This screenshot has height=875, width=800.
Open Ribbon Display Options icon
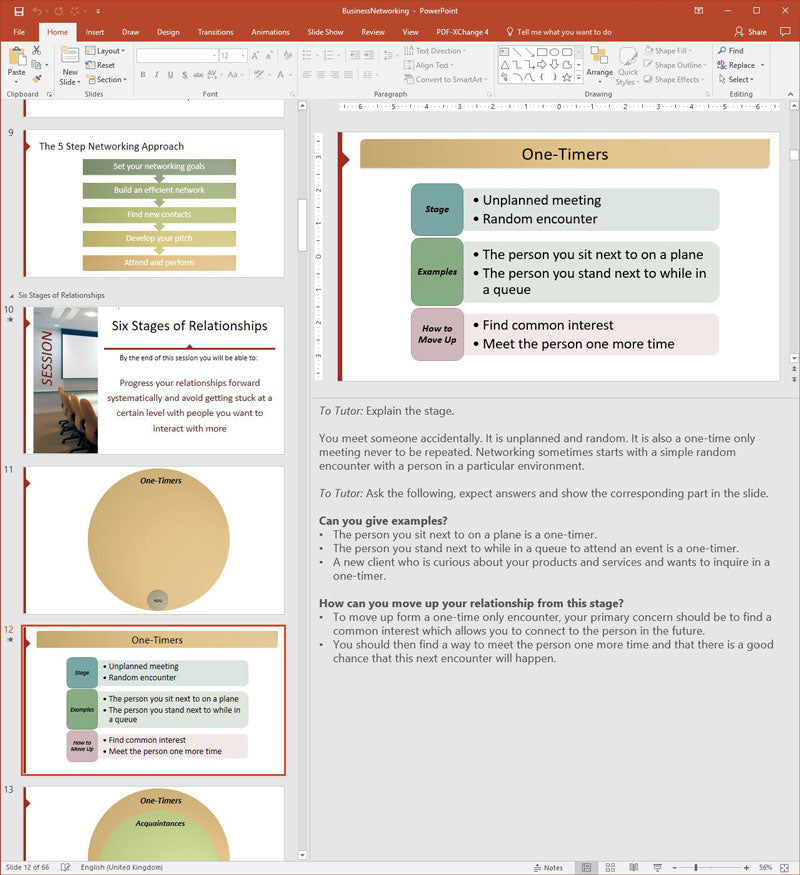698,11
